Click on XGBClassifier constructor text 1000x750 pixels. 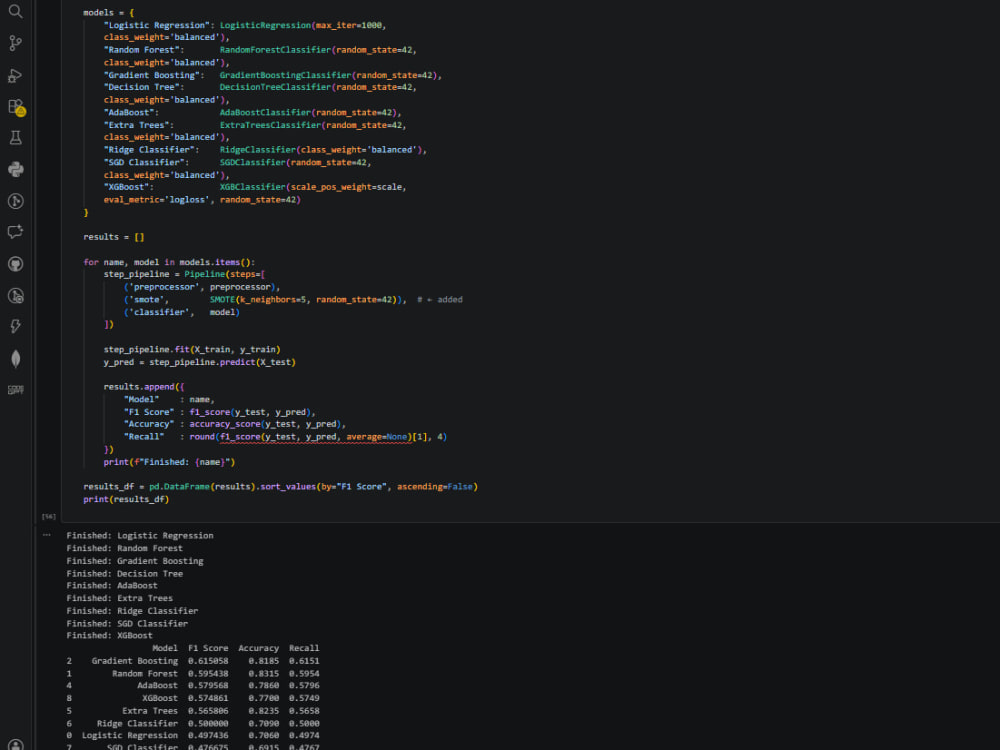[311, 188]
